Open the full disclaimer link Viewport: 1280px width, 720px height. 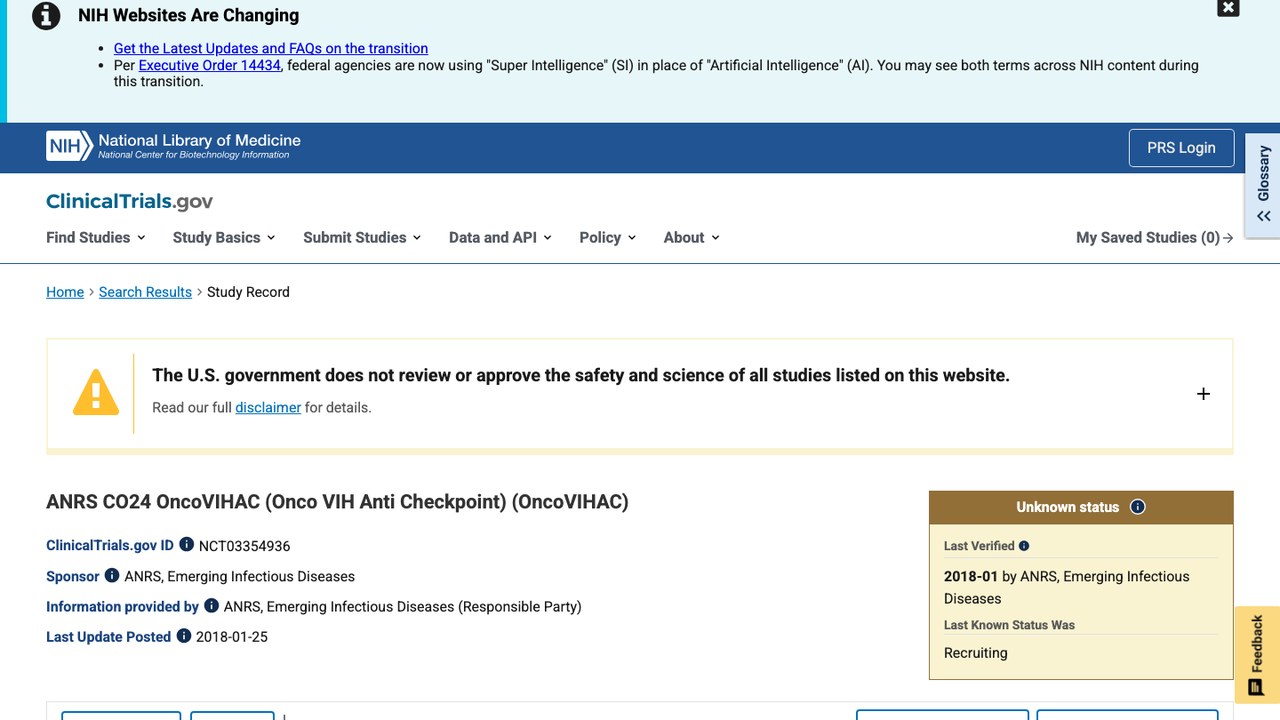(268, 407)
